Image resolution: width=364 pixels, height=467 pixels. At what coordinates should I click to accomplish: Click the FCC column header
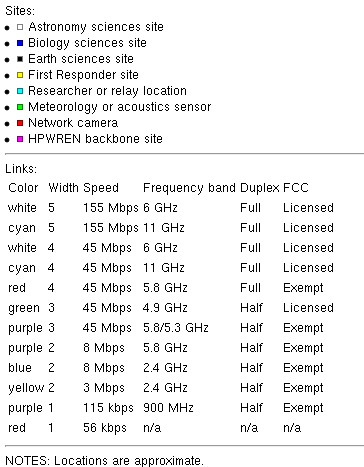coord(296,188)
